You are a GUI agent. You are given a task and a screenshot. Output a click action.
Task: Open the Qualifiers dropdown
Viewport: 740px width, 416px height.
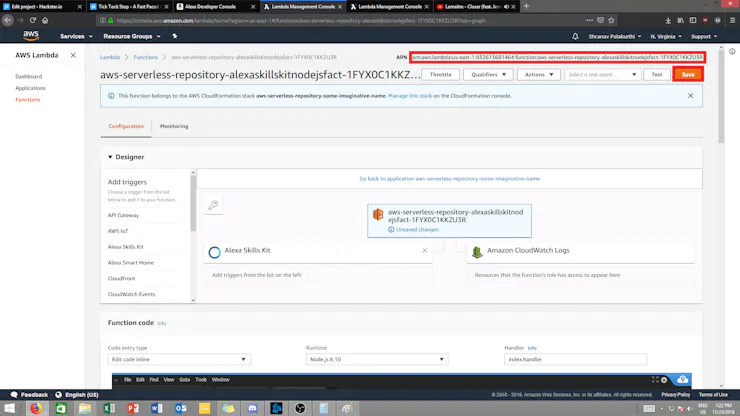click(x=488, y=75)
